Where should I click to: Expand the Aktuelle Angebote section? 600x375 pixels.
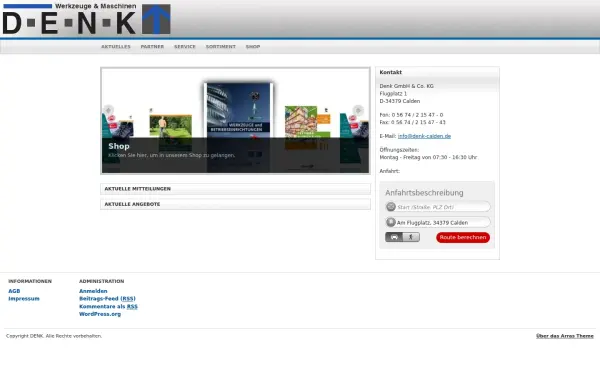point(235,204)
